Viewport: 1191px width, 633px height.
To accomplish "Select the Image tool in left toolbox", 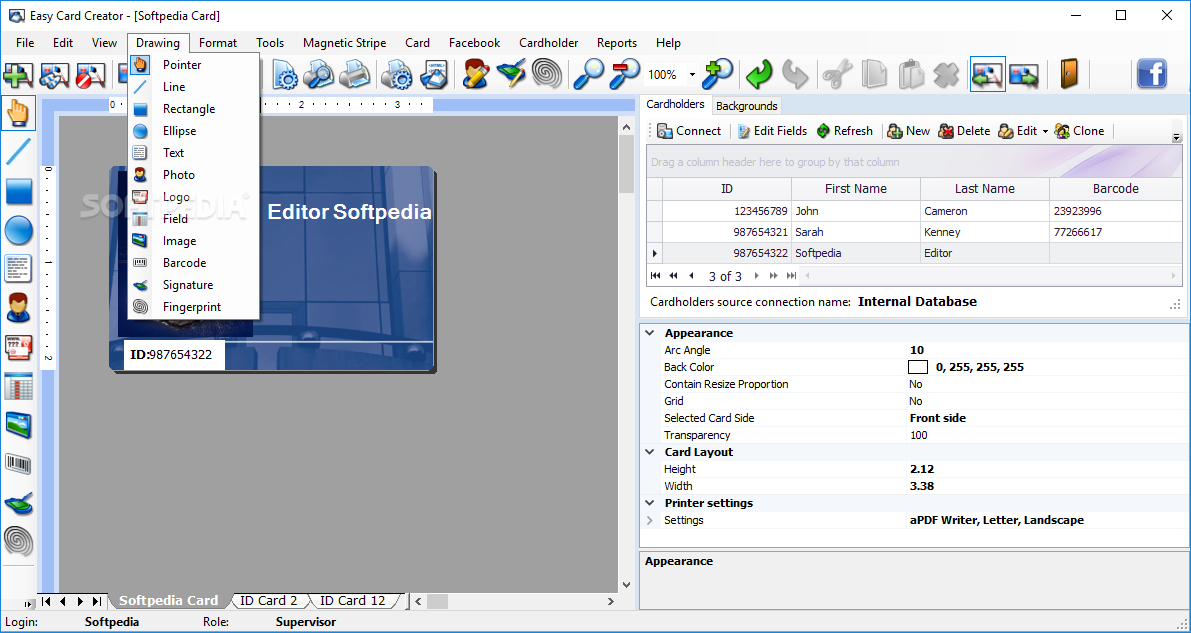I will pyautogui.click(x=18, y=425).
